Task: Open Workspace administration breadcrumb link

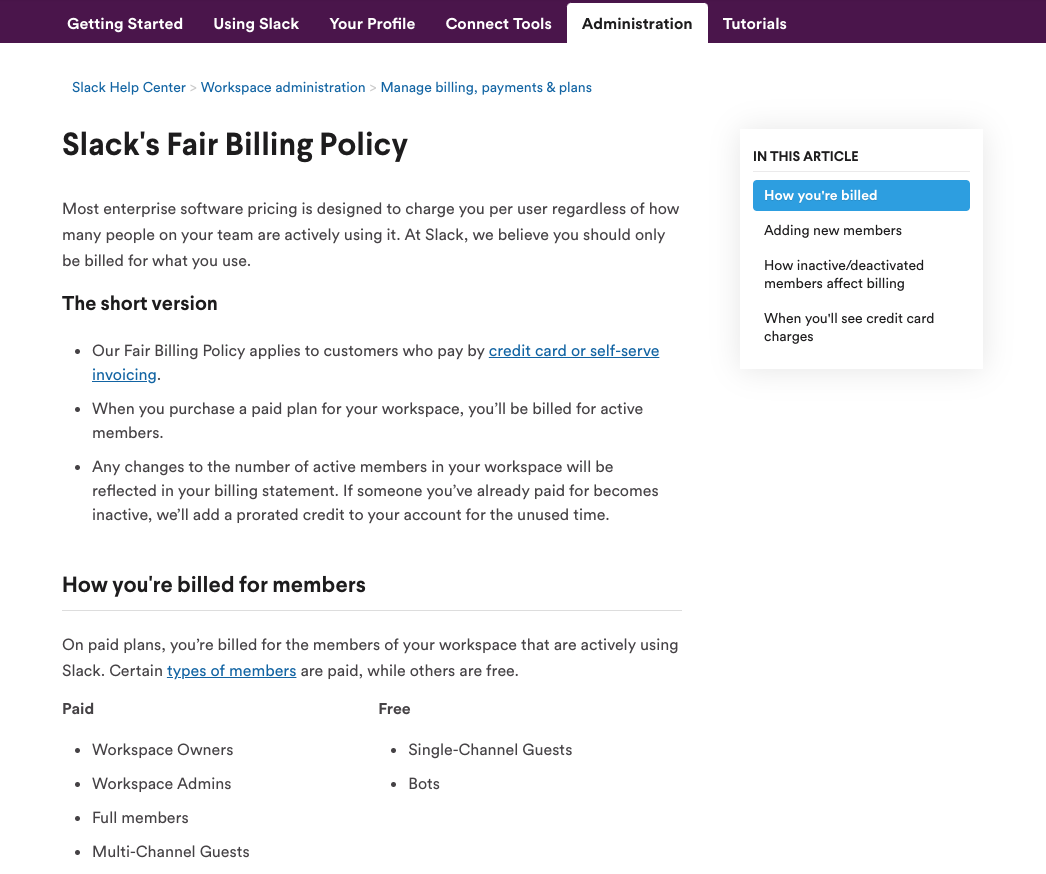Action: 283,87
